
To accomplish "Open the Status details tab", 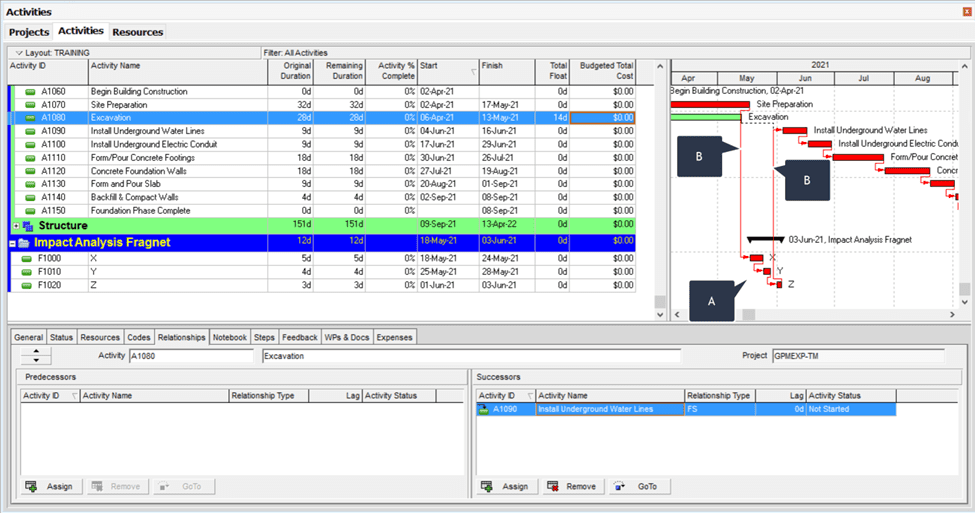I will [x=61, y=337].
